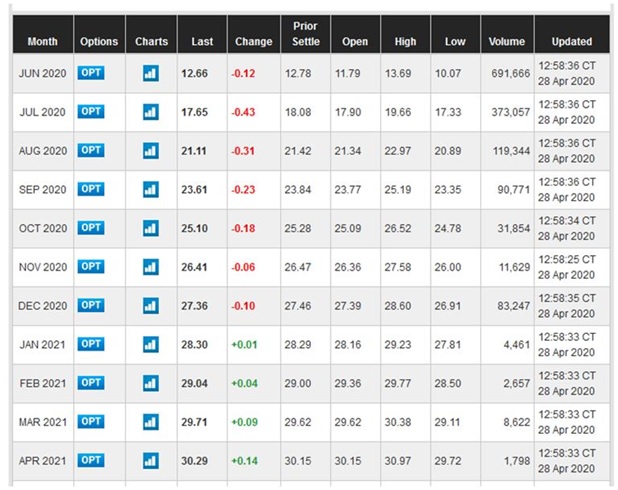The image size is (618, 490).
Task: Open the chart for JUL 2020
Action: tap(151, 112)
